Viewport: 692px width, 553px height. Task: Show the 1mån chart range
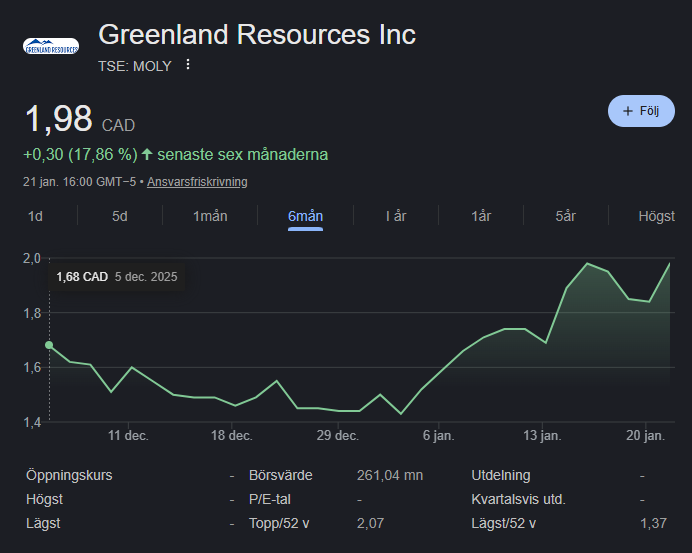210,216
